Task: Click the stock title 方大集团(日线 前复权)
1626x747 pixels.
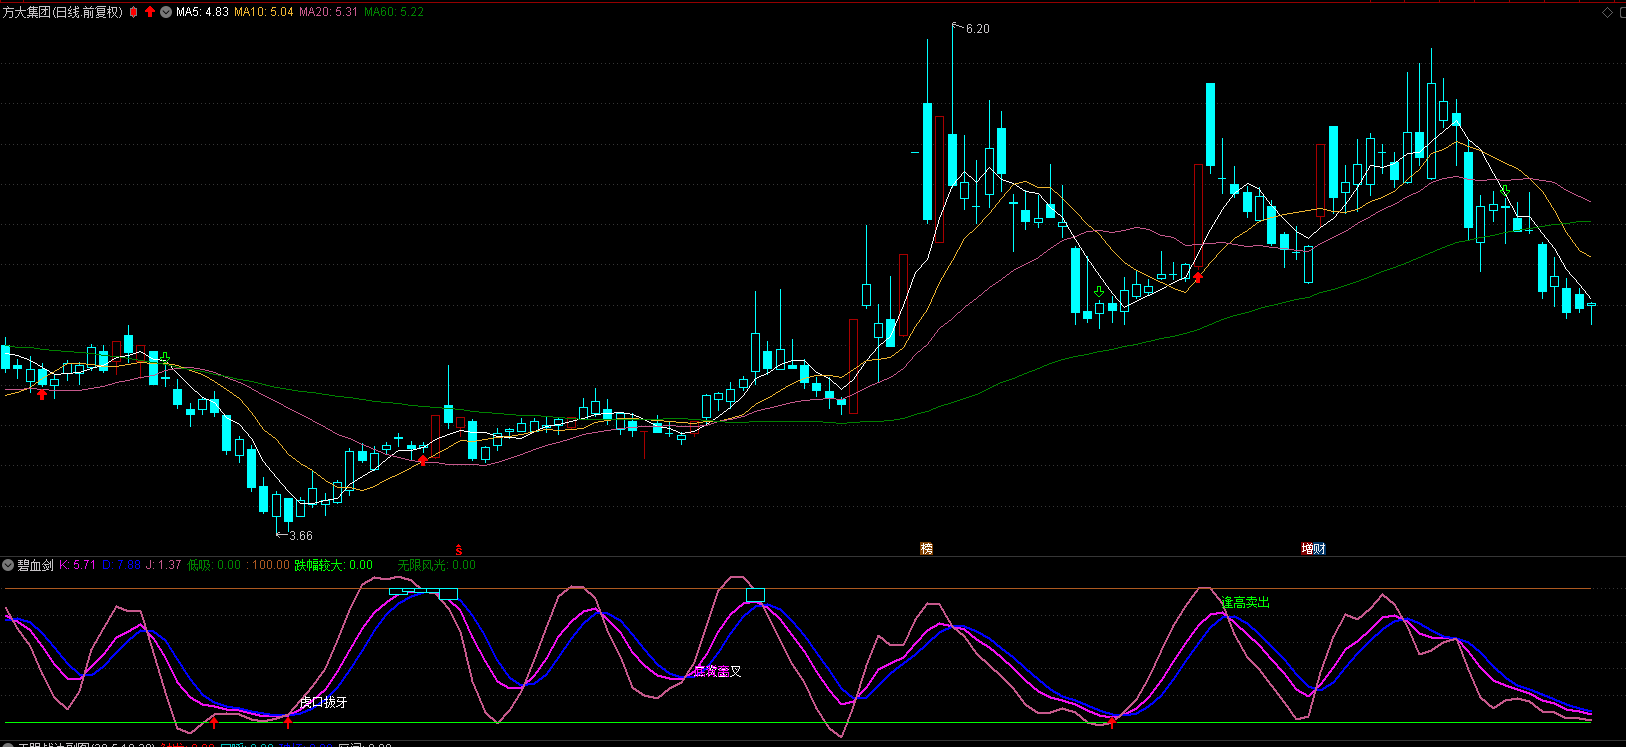Action: click(63, 12)
